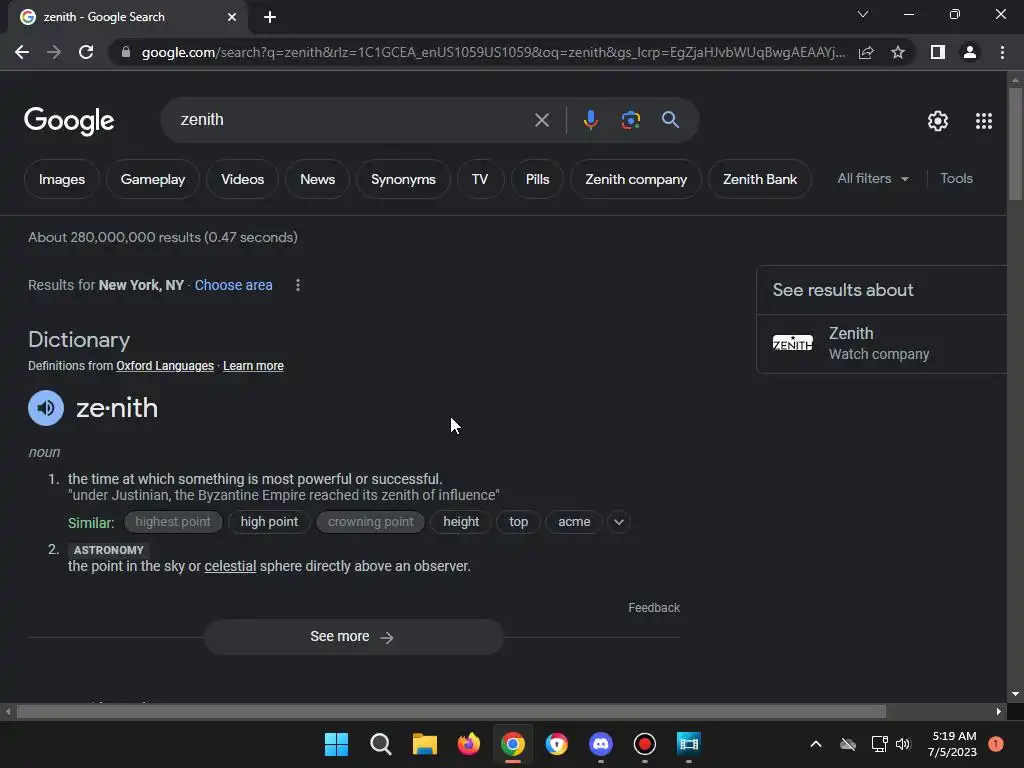
Task: Select the Zenith Bank filter chip
Action: tap(760, 179)
